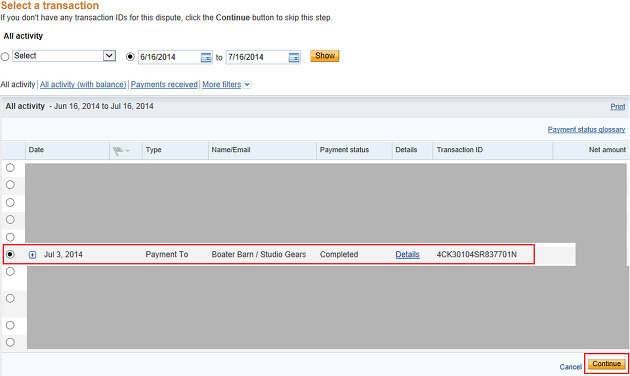The image size is (630, 376).
Task: Click the Payment status column header
Action: tap(344, 150)
